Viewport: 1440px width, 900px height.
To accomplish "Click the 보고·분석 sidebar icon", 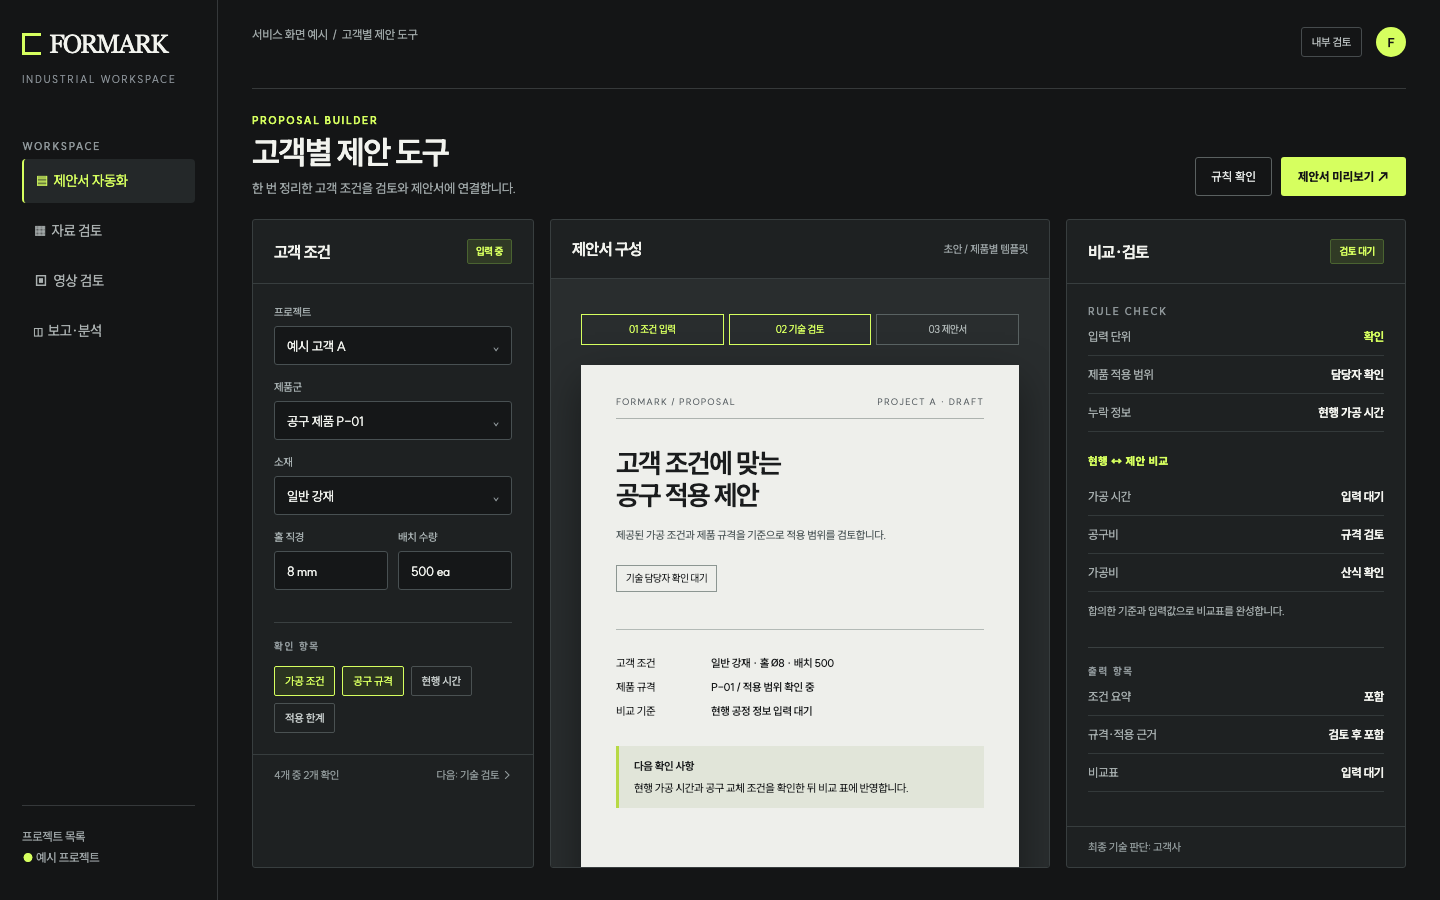I will 38,332.
